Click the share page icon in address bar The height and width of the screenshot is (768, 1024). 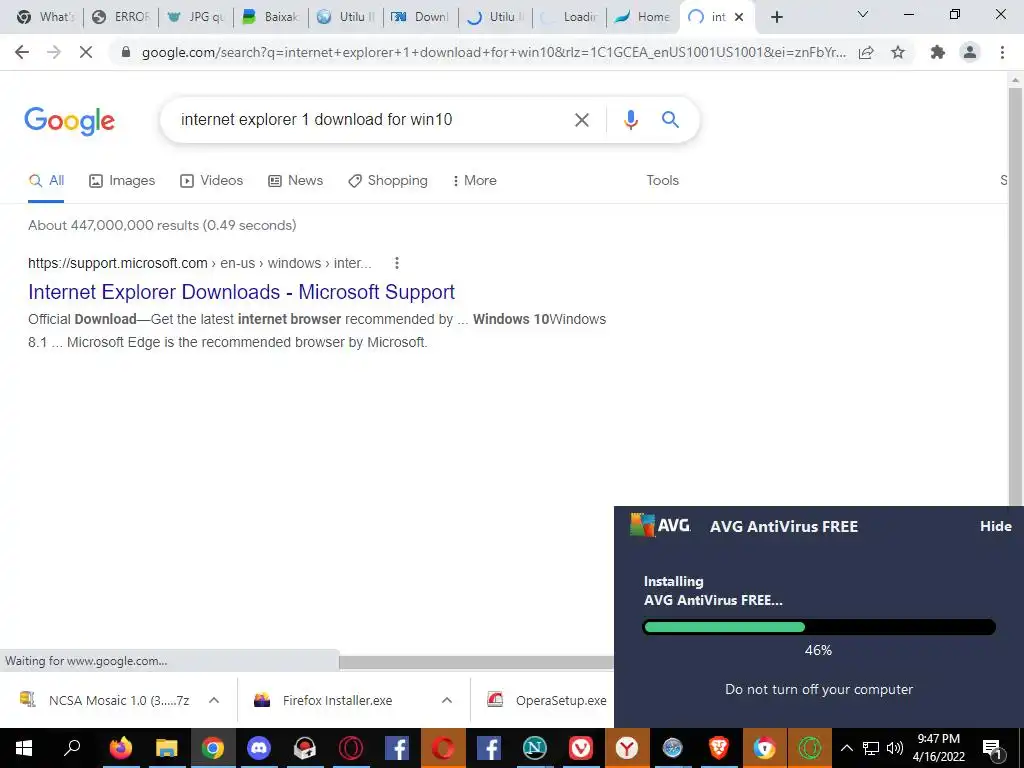(866, 52)
